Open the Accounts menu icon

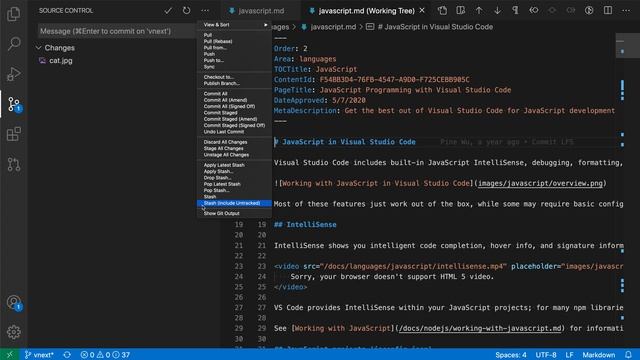(x=13, y=302)
